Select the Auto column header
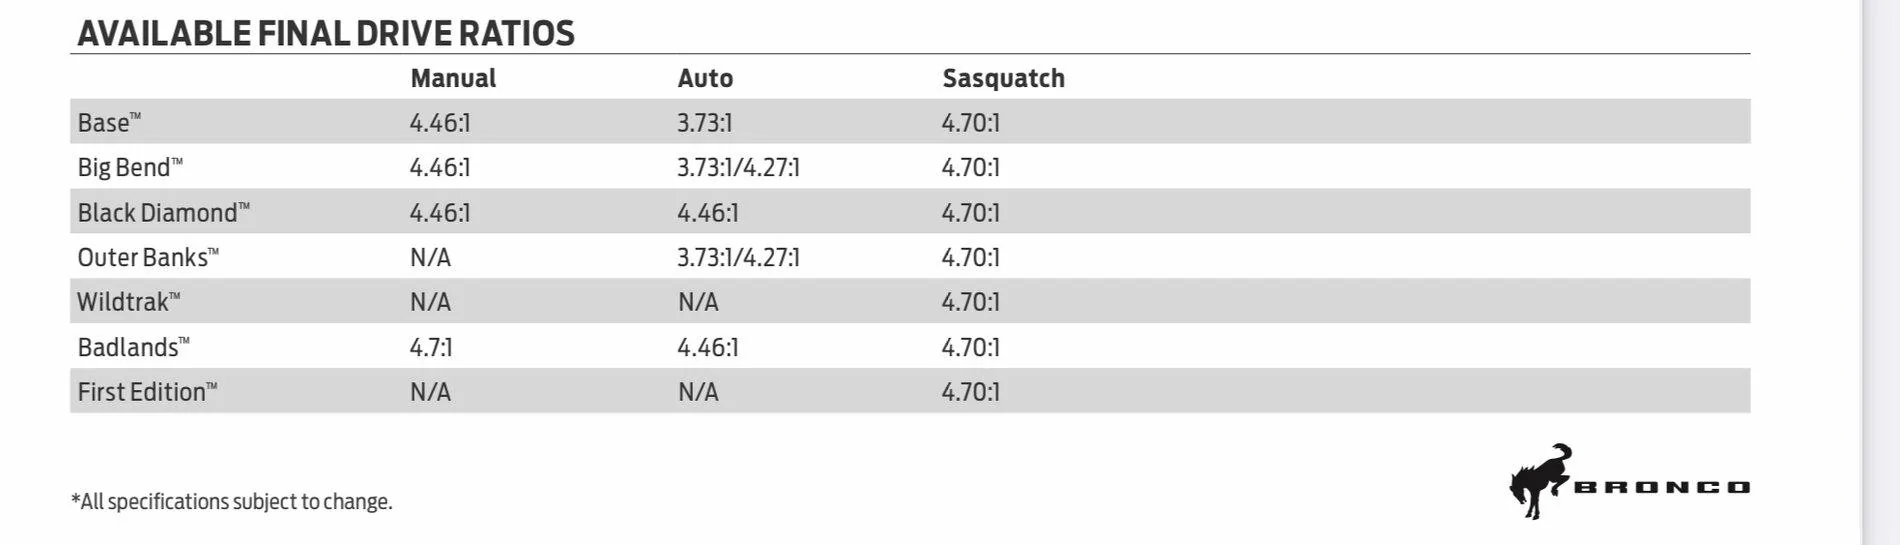This screenshot has height=545, width=1900. click(x=705, y=78)
